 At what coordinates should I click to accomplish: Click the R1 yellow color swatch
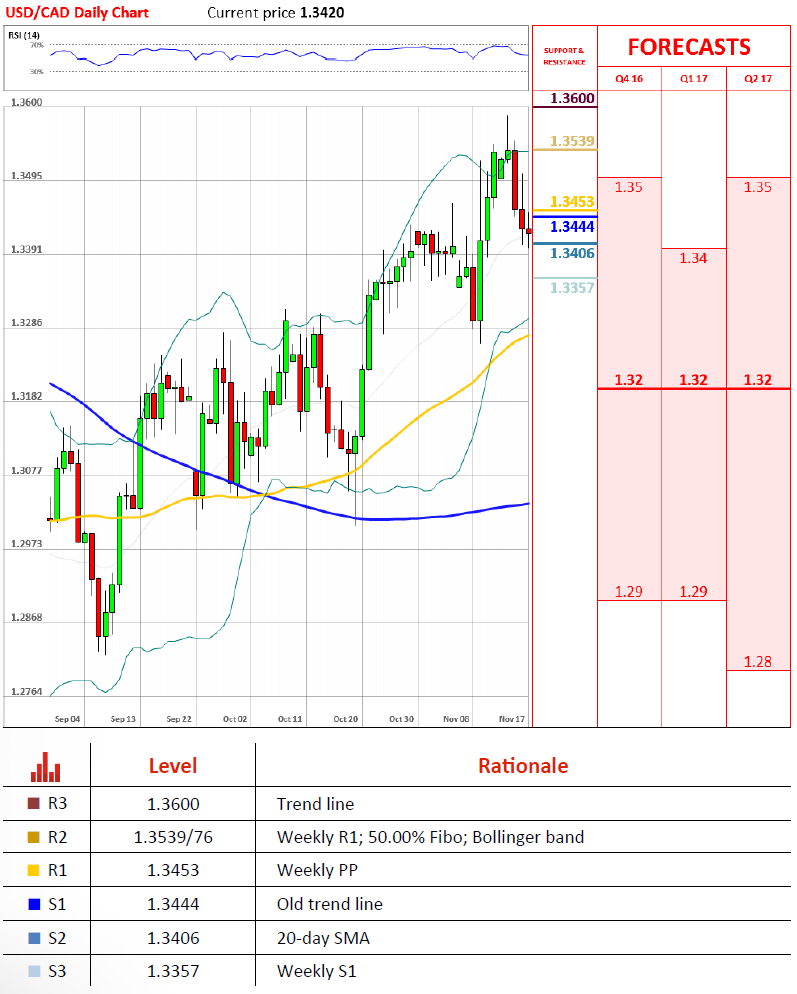point(34,870)
